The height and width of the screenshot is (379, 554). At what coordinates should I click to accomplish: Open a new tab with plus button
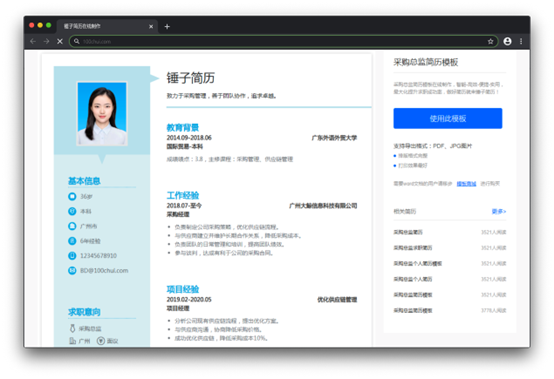167,26
